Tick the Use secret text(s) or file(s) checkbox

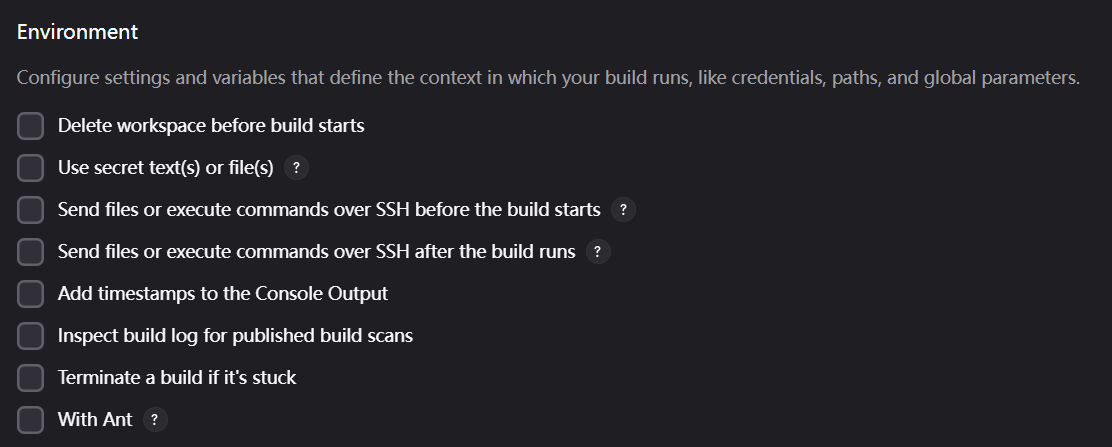tap(31, 168)
